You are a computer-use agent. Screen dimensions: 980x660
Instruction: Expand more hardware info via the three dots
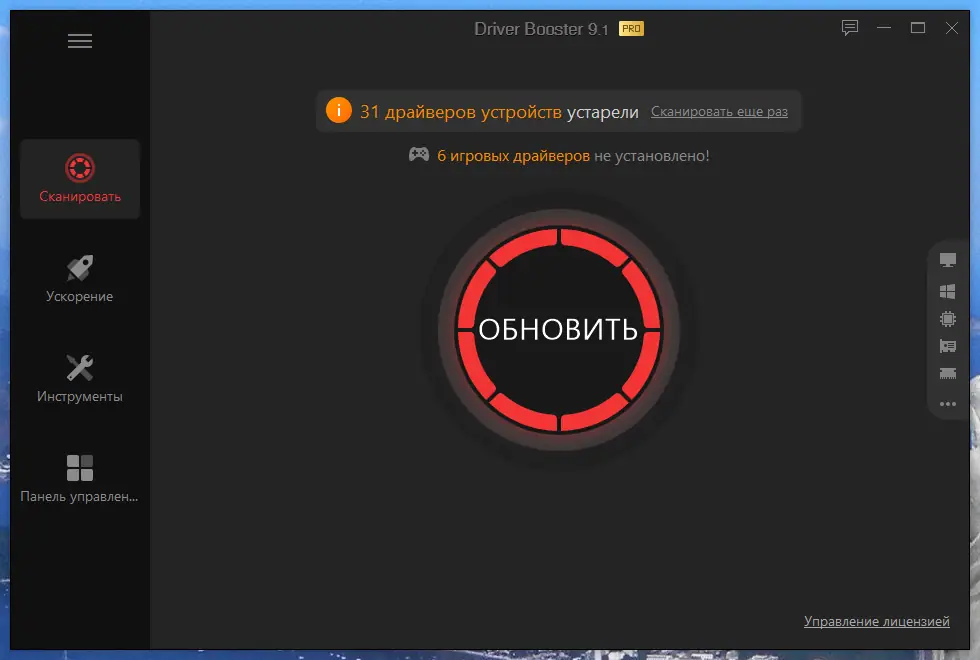point(948,404)
